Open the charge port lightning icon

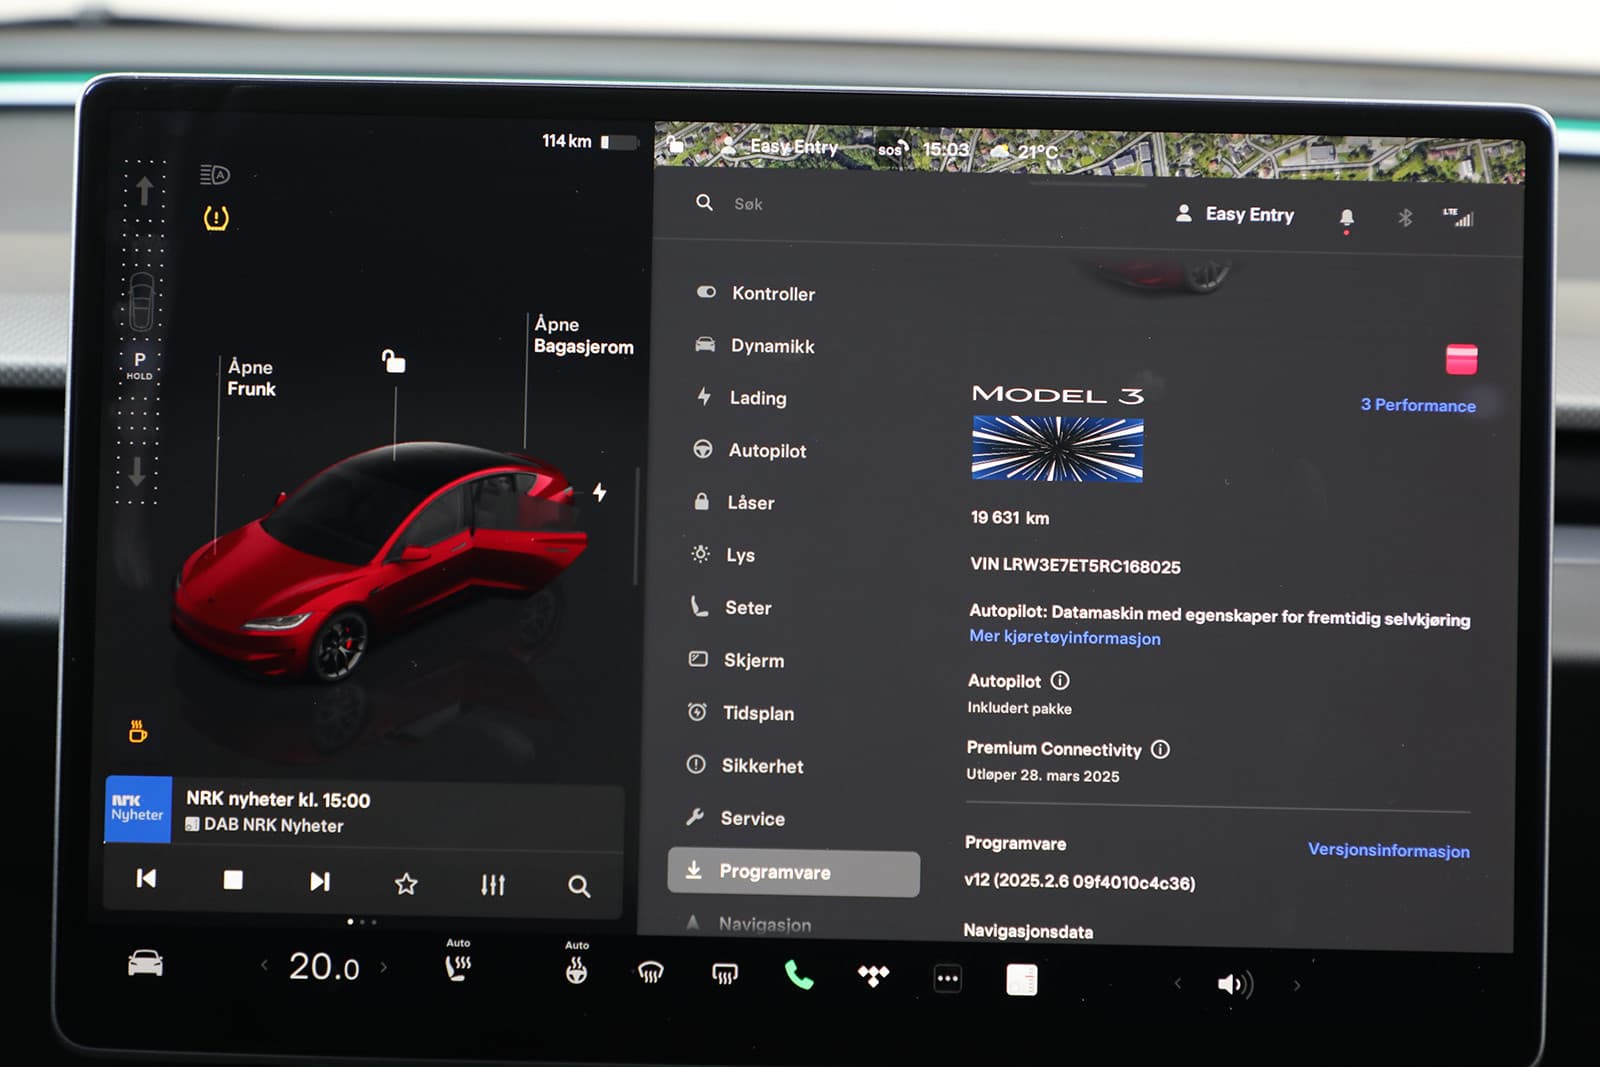point(599,492)
